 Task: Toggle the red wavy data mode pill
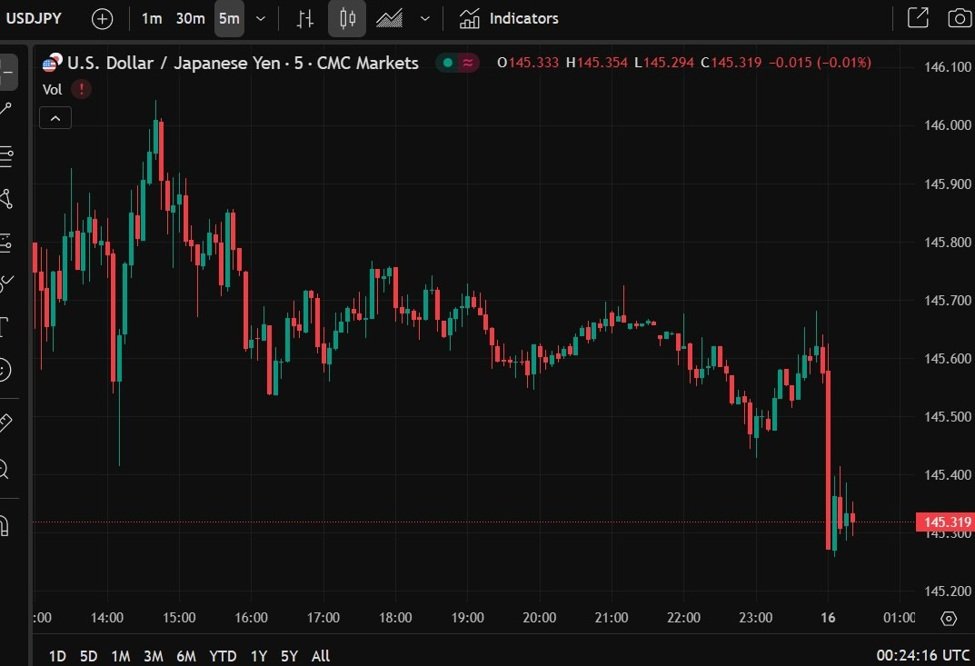pyautogui.click(x=468, y=63)
